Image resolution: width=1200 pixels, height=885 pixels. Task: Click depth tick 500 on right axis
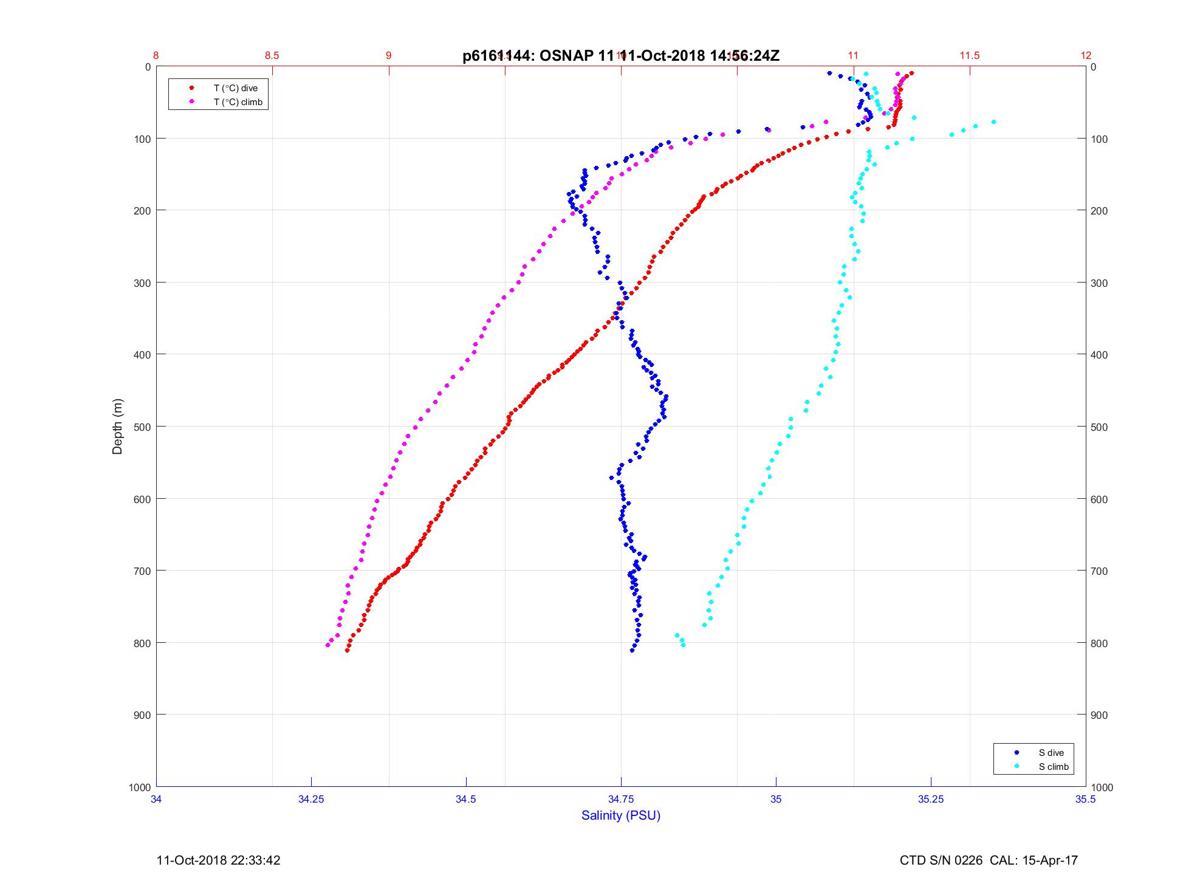[x=1100, y=427]
